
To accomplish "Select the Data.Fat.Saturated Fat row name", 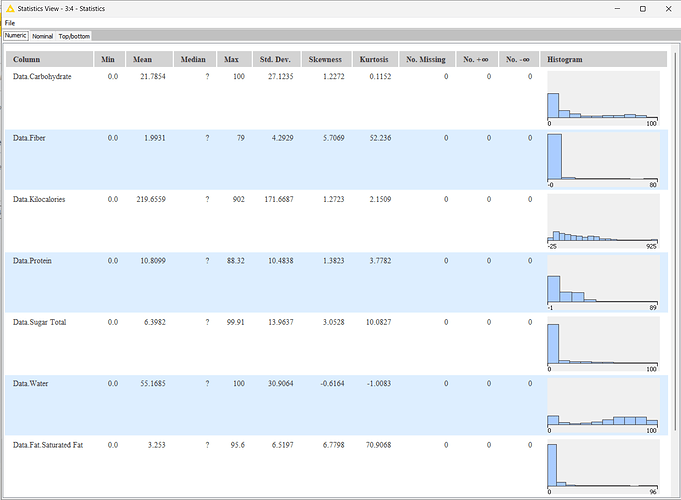I will [x=48, y=445].
